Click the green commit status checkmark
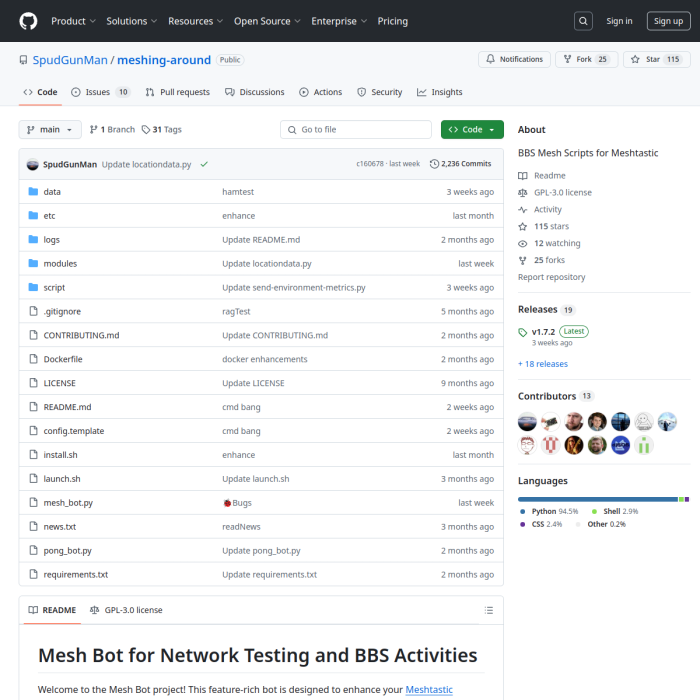Viewport: 700px width, 700px height. point(204,164)
